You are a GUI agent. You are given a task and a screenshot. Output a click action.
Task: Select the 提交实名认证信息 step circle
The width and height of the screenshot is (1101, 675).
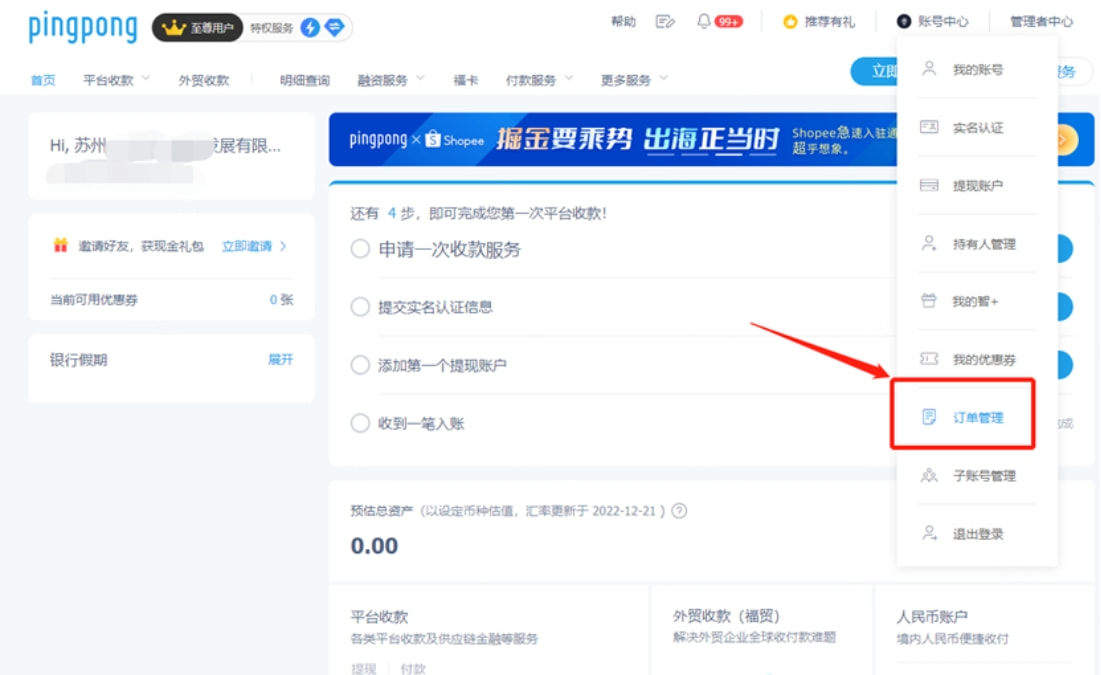[x=360, y=307]
